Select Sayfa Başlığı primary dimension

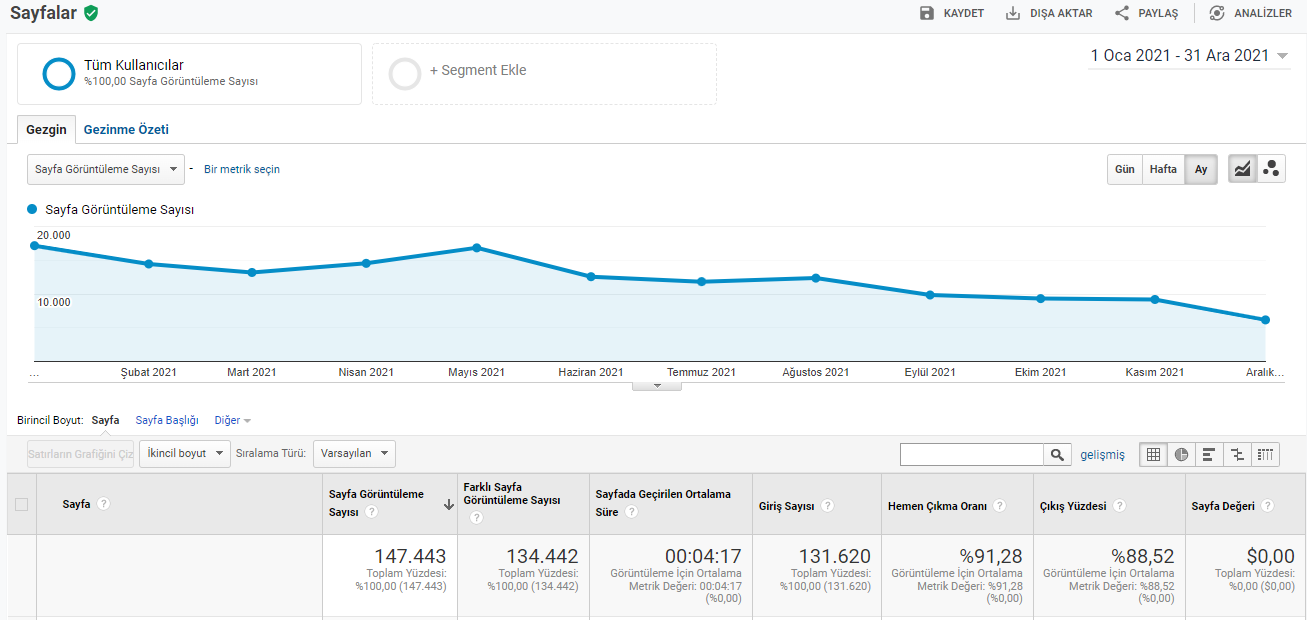coord(167,420)
